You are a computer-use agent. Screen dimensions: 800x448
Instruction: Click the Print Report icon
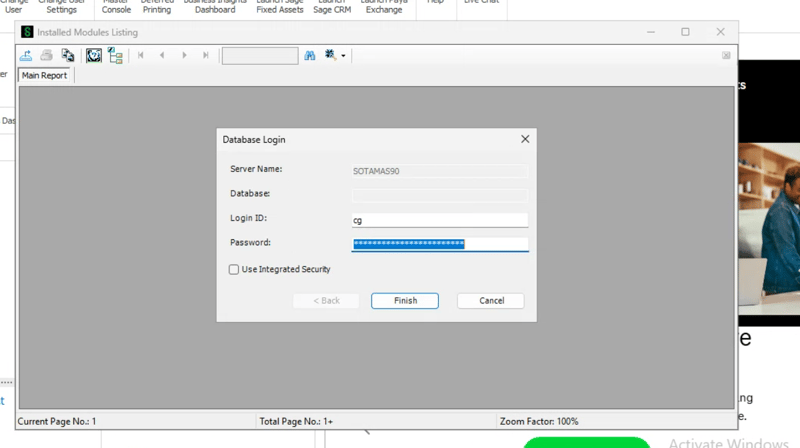pos(46,56)
